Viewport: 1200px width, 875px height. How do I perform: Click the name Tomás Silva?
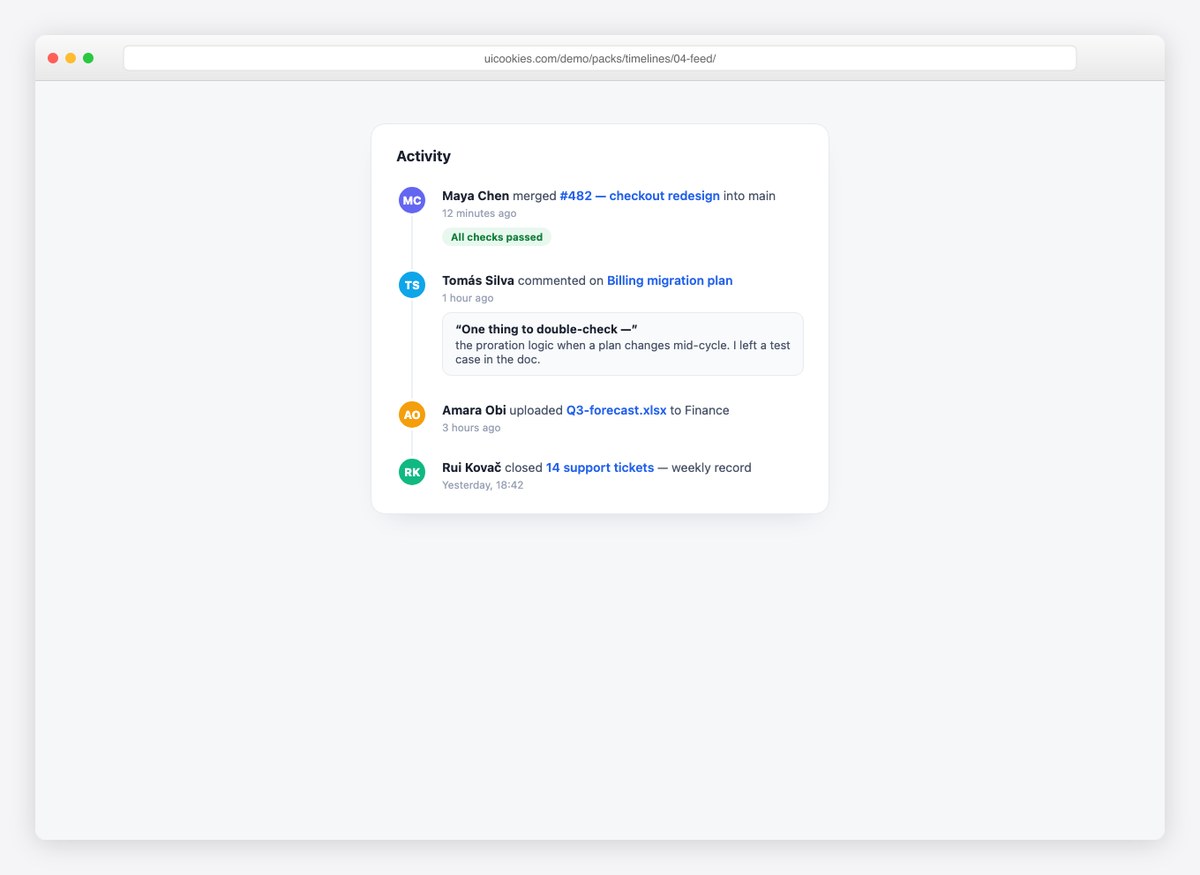478,281
